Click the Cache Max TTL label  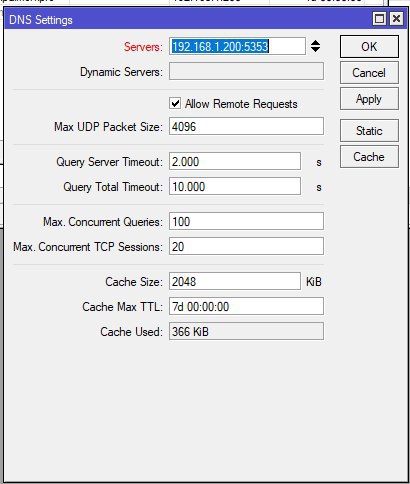click(122, 307)
